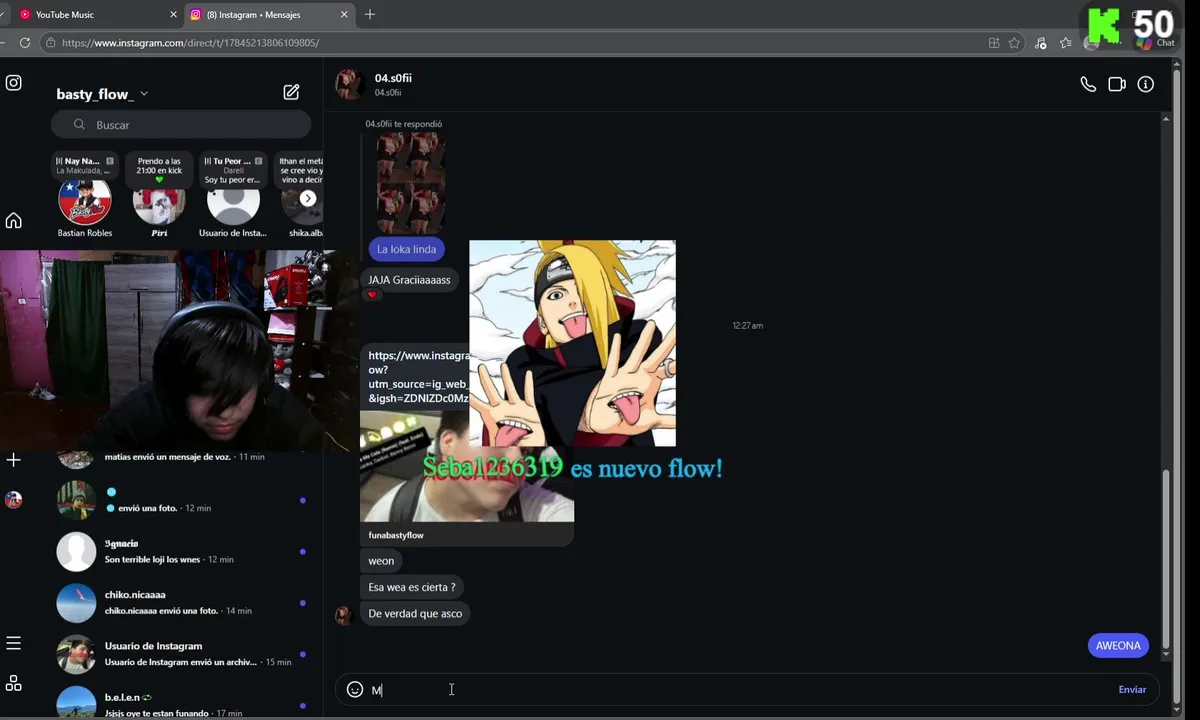This screenshot has height=720, width=1200.
Task: Start an audio call with 04.s0fii
Action: [1088, 85]
